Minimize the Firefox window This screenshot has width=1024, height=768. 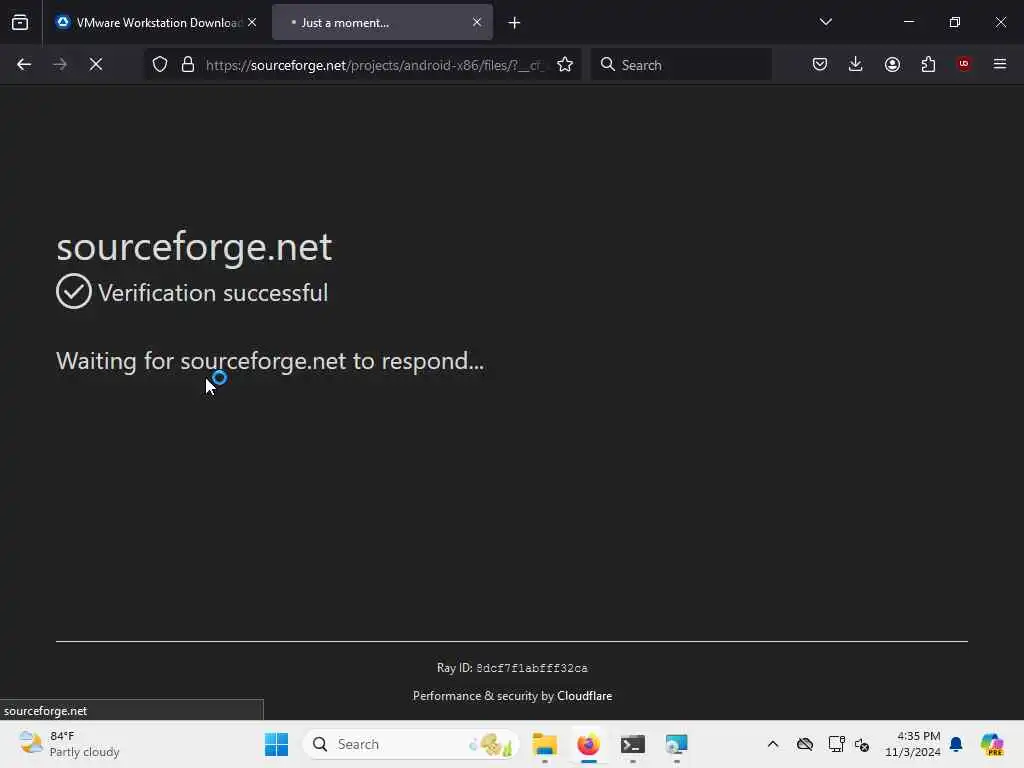[x=908, y=22]
